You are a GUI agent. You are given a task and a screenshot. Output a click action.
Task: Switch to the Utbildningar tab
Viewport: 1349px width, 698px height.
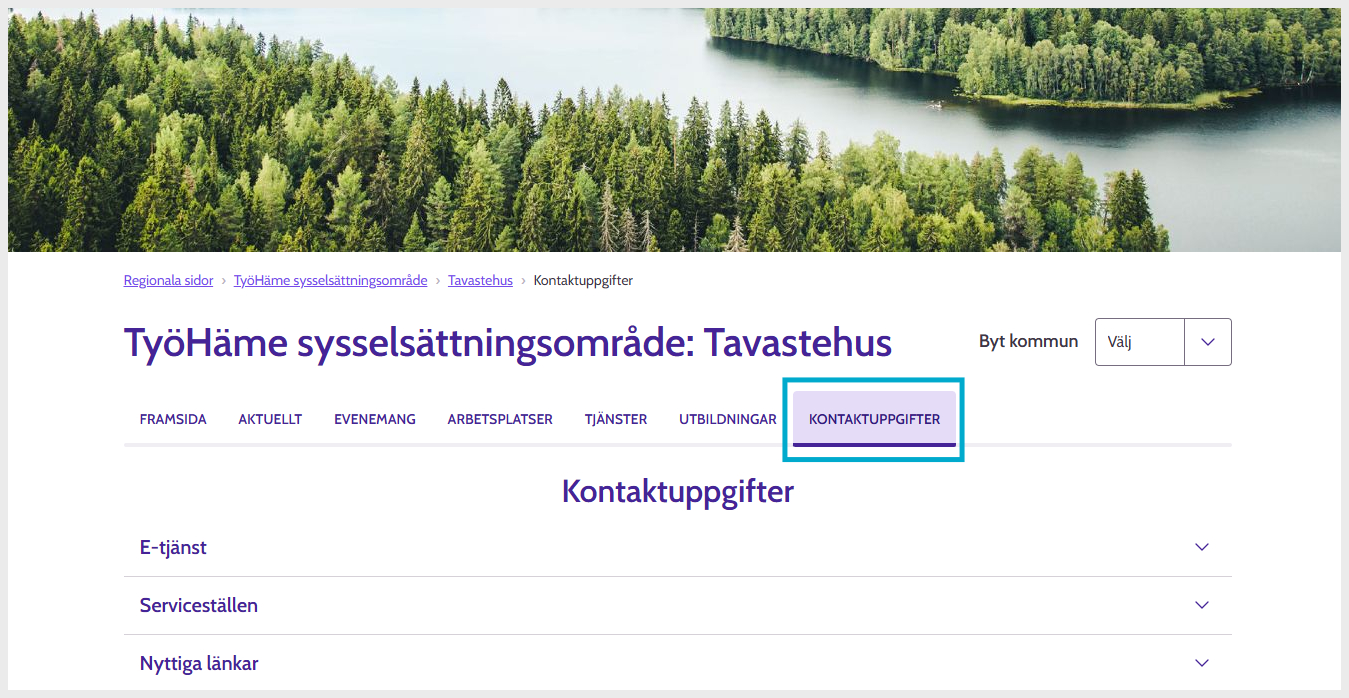(x=728, y=419)
